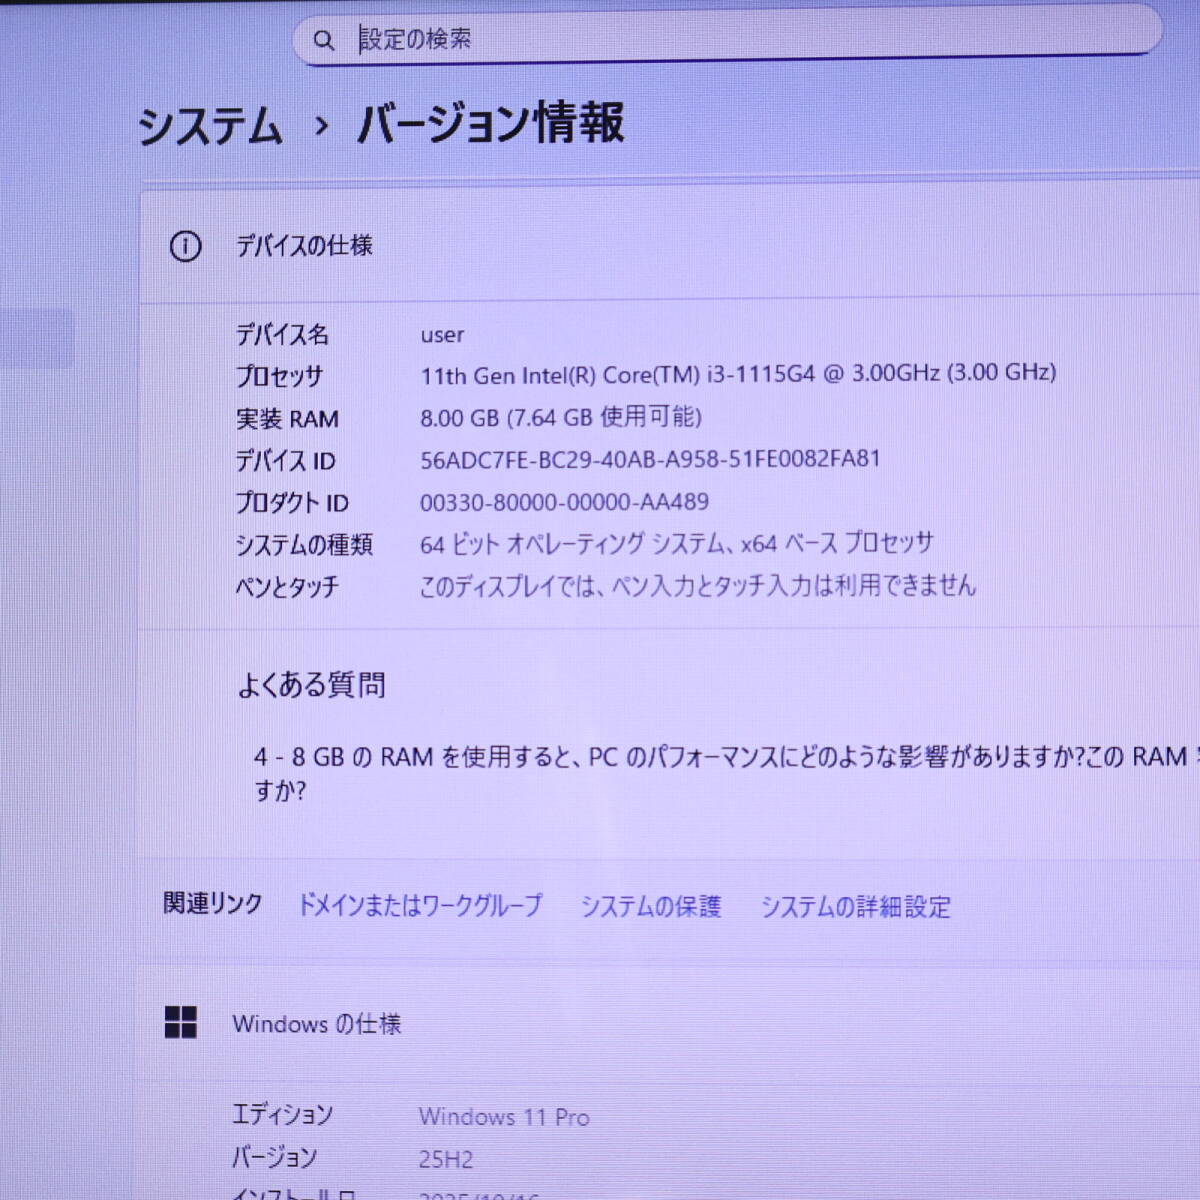The width and height of the screenshot is (1200, 1200).
Task: Open the システムの保護 link
Action: 650,906
